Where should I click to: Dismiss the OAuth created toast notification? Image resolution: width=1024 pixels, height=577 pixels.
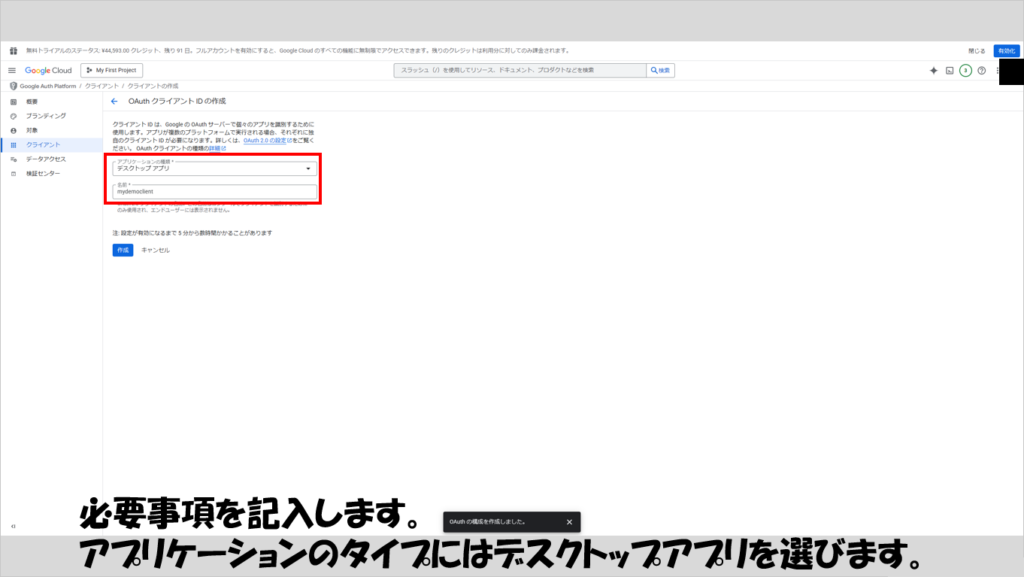[569, 522]
